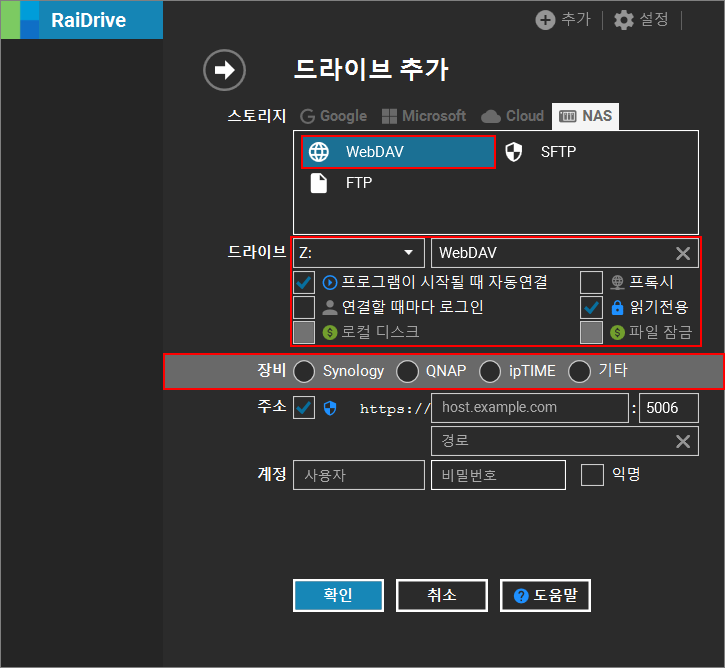Choose WebDAV from the storage list
Viewport: 725px width, 668px height.
398,152
